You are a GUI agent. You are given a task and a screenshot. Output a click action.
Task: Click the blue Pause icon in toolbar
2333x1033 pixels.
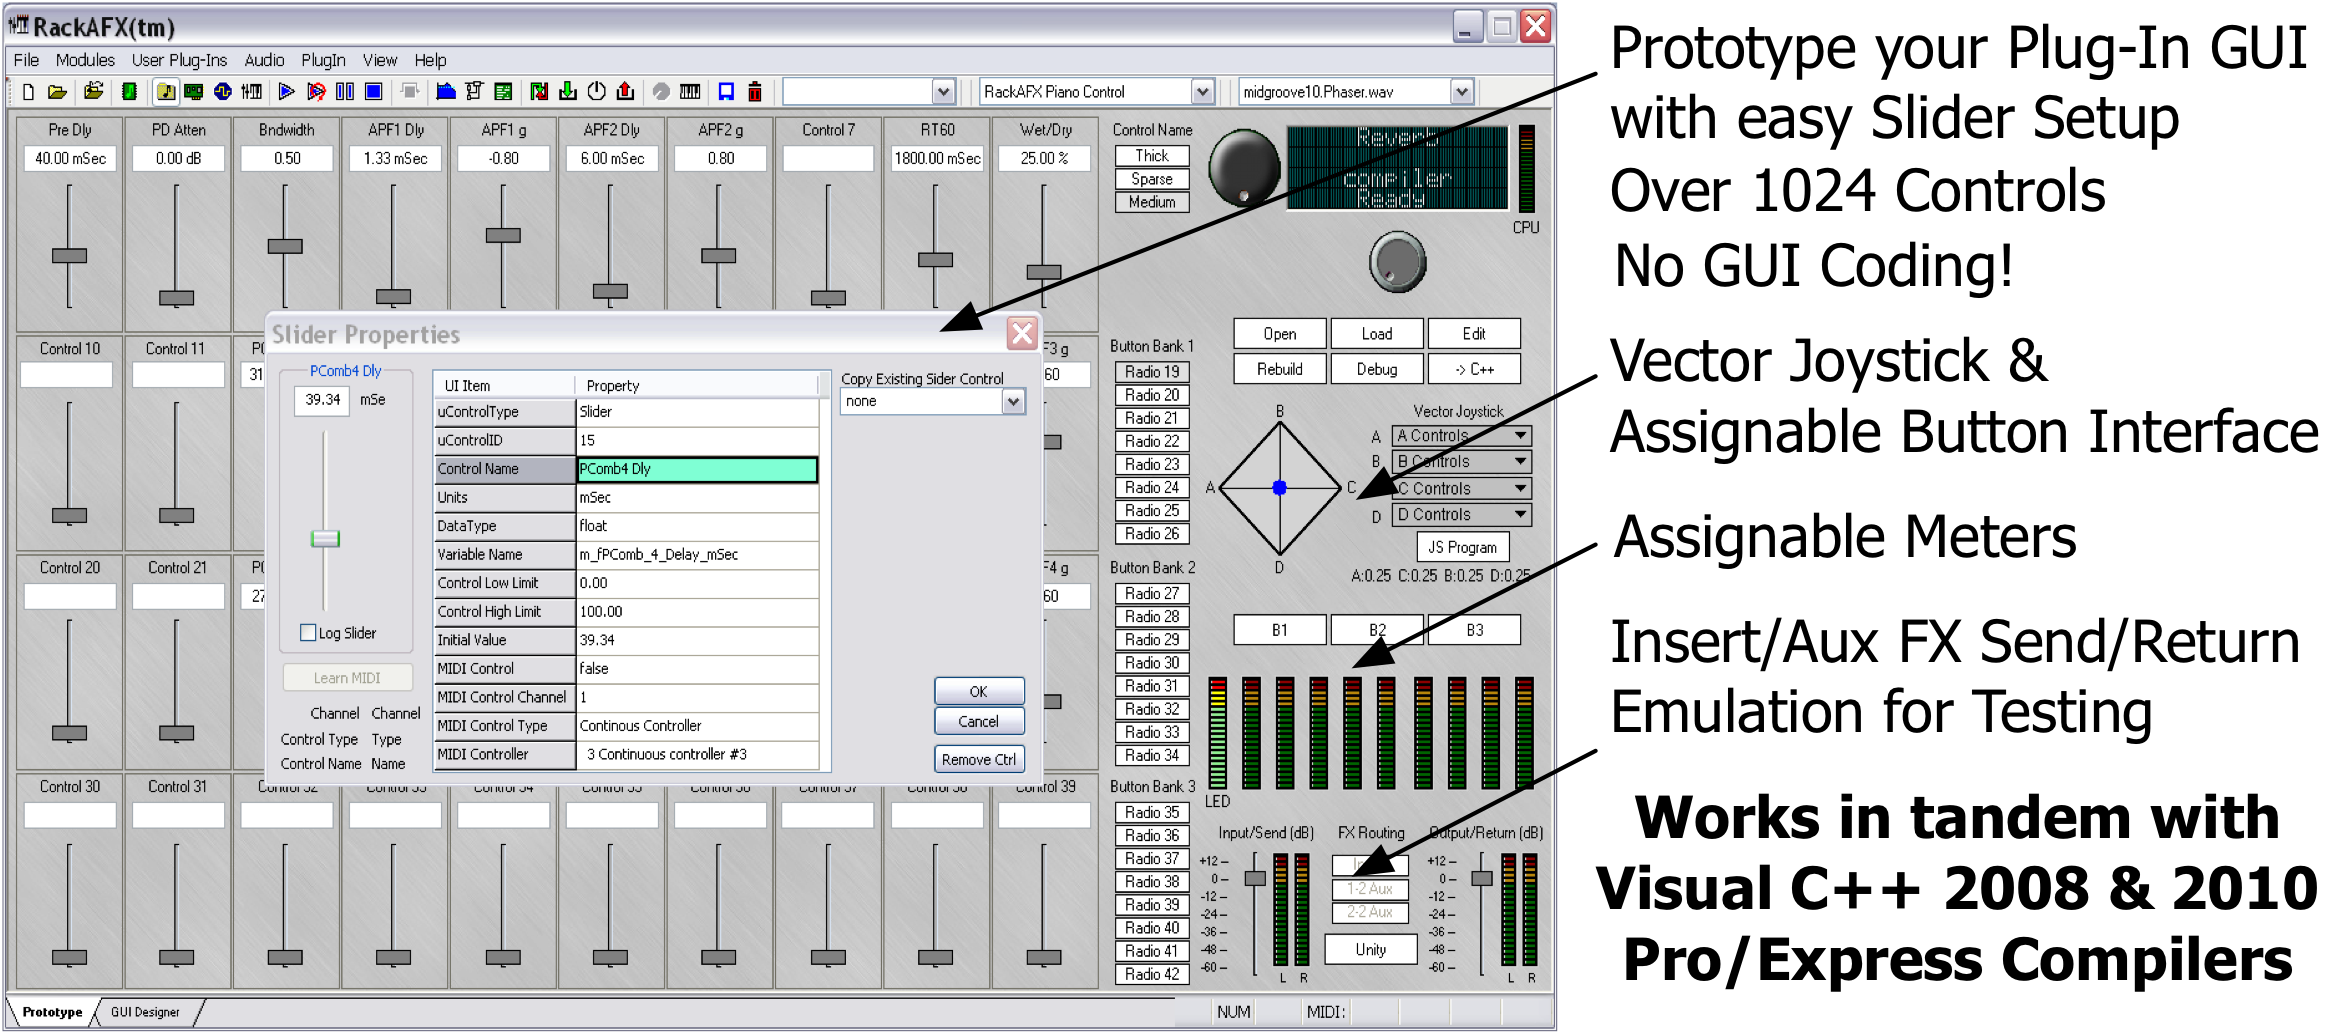[x=345, y=92]
